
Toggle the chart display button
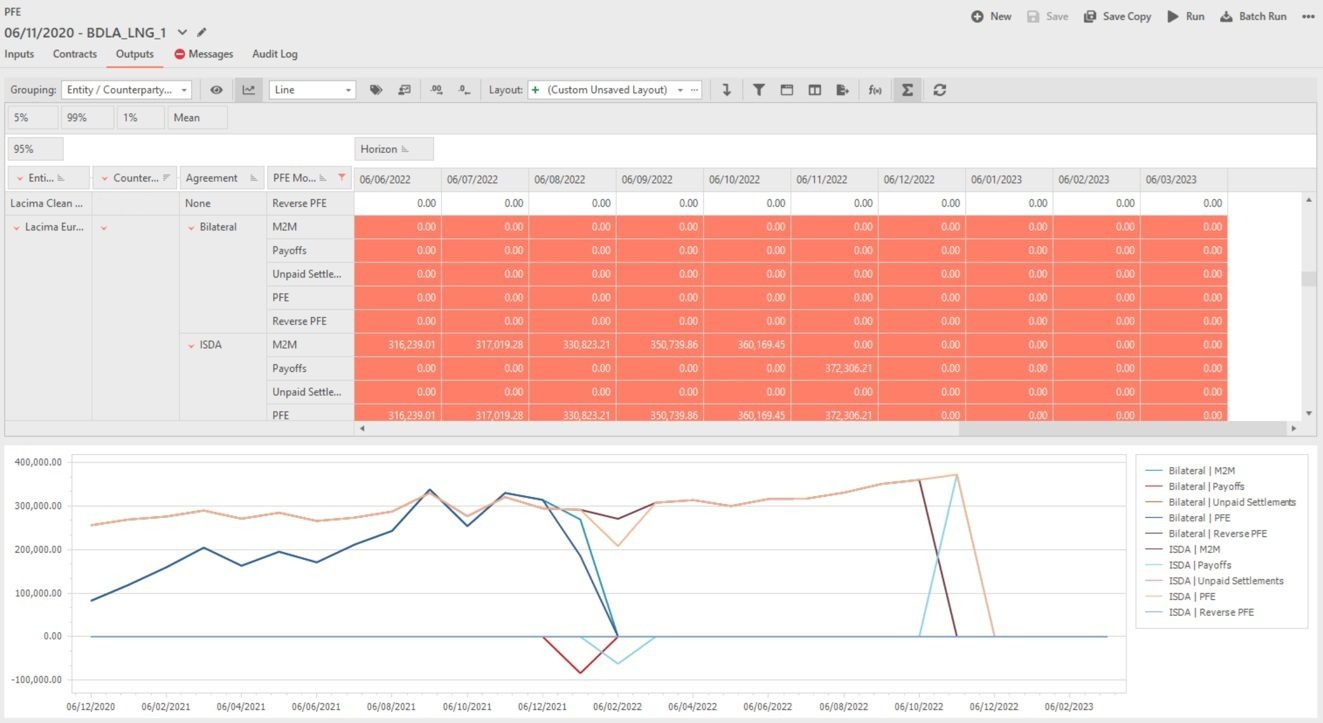(x=248, y=90)
